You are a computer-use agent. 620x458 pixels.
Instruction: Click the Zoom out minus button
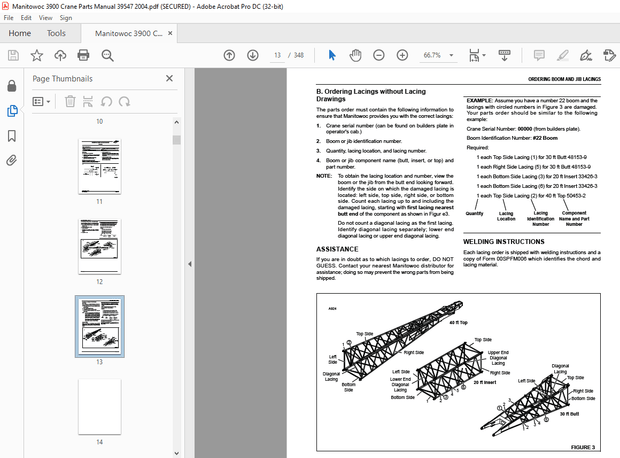pos(381,55)
